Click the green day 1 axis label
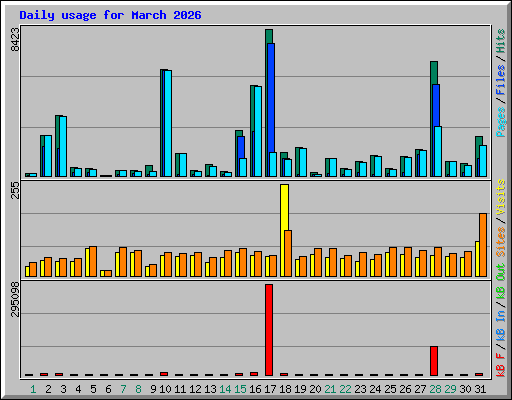The height and width of the screenshot is (400, 512). 33,389
